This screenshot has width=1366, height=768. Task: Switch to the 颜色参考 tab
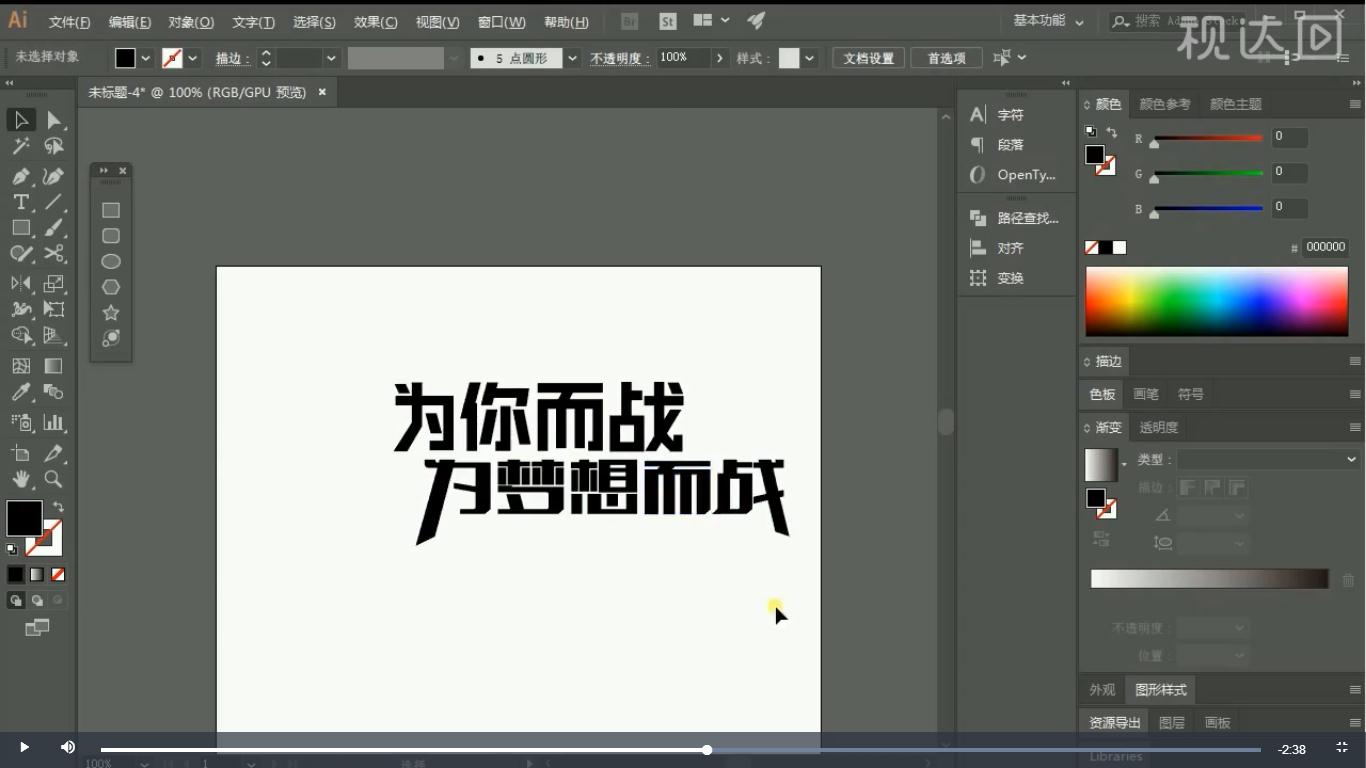click(x=1165, y=103)
